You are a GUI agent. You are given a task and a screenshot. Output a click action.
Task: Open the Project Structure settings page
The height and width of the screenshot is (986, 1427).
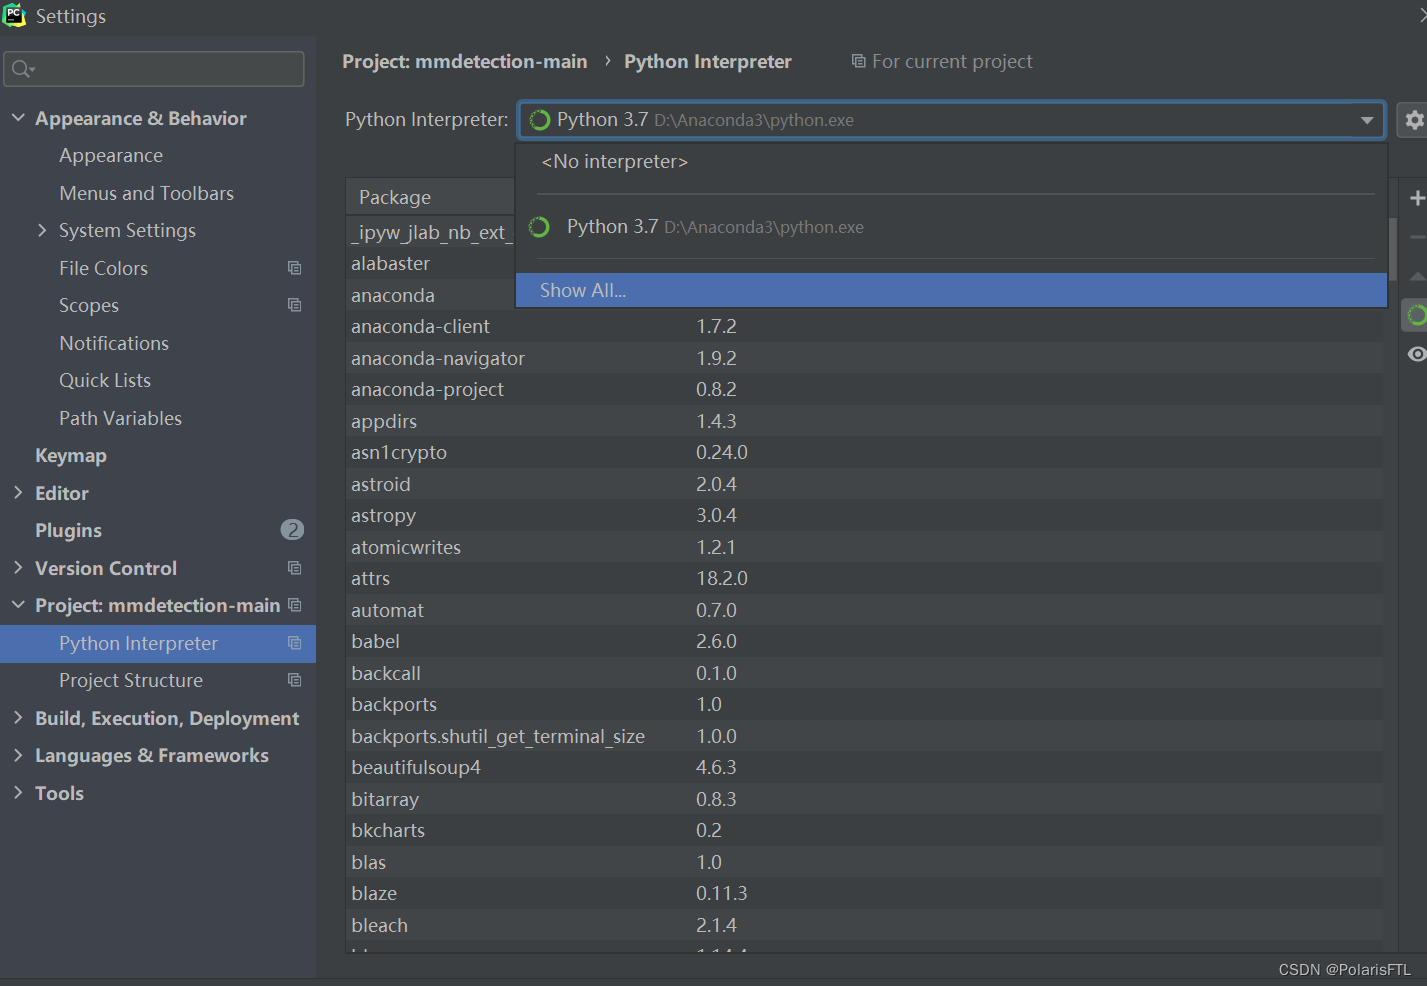tap(131, 680)
